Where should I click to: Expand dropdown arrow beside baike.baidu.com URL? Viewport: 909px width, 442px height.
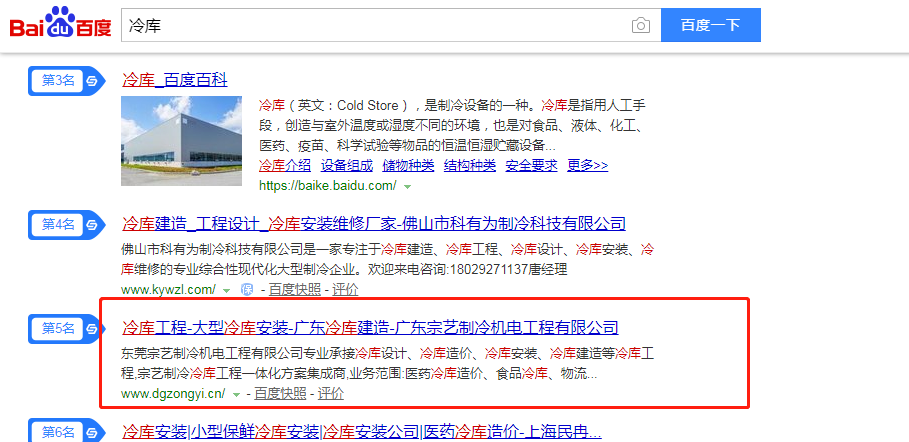click(408, 186)
